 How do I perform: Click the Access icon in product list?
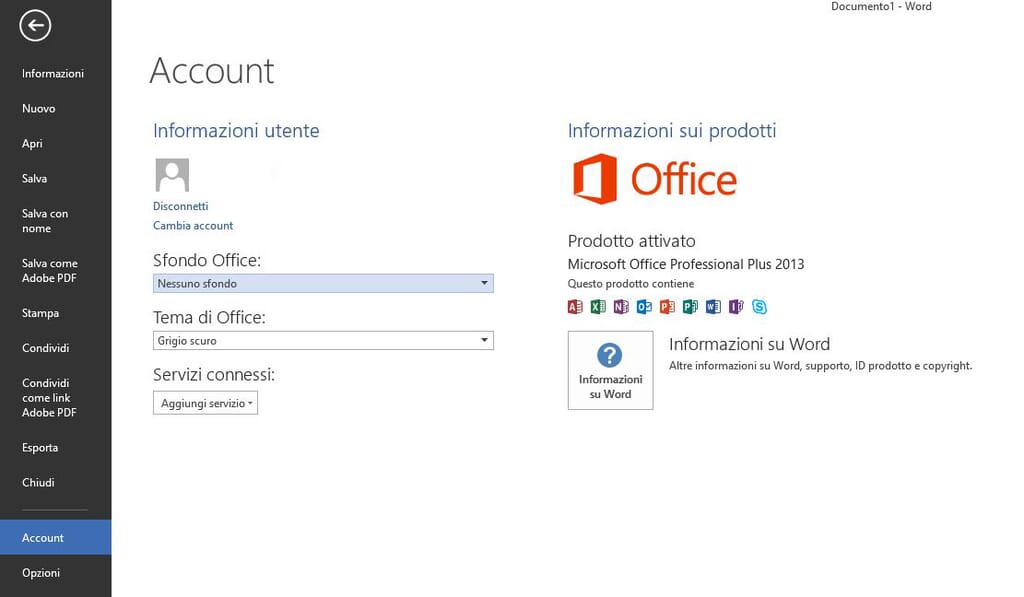pos(575,307)
